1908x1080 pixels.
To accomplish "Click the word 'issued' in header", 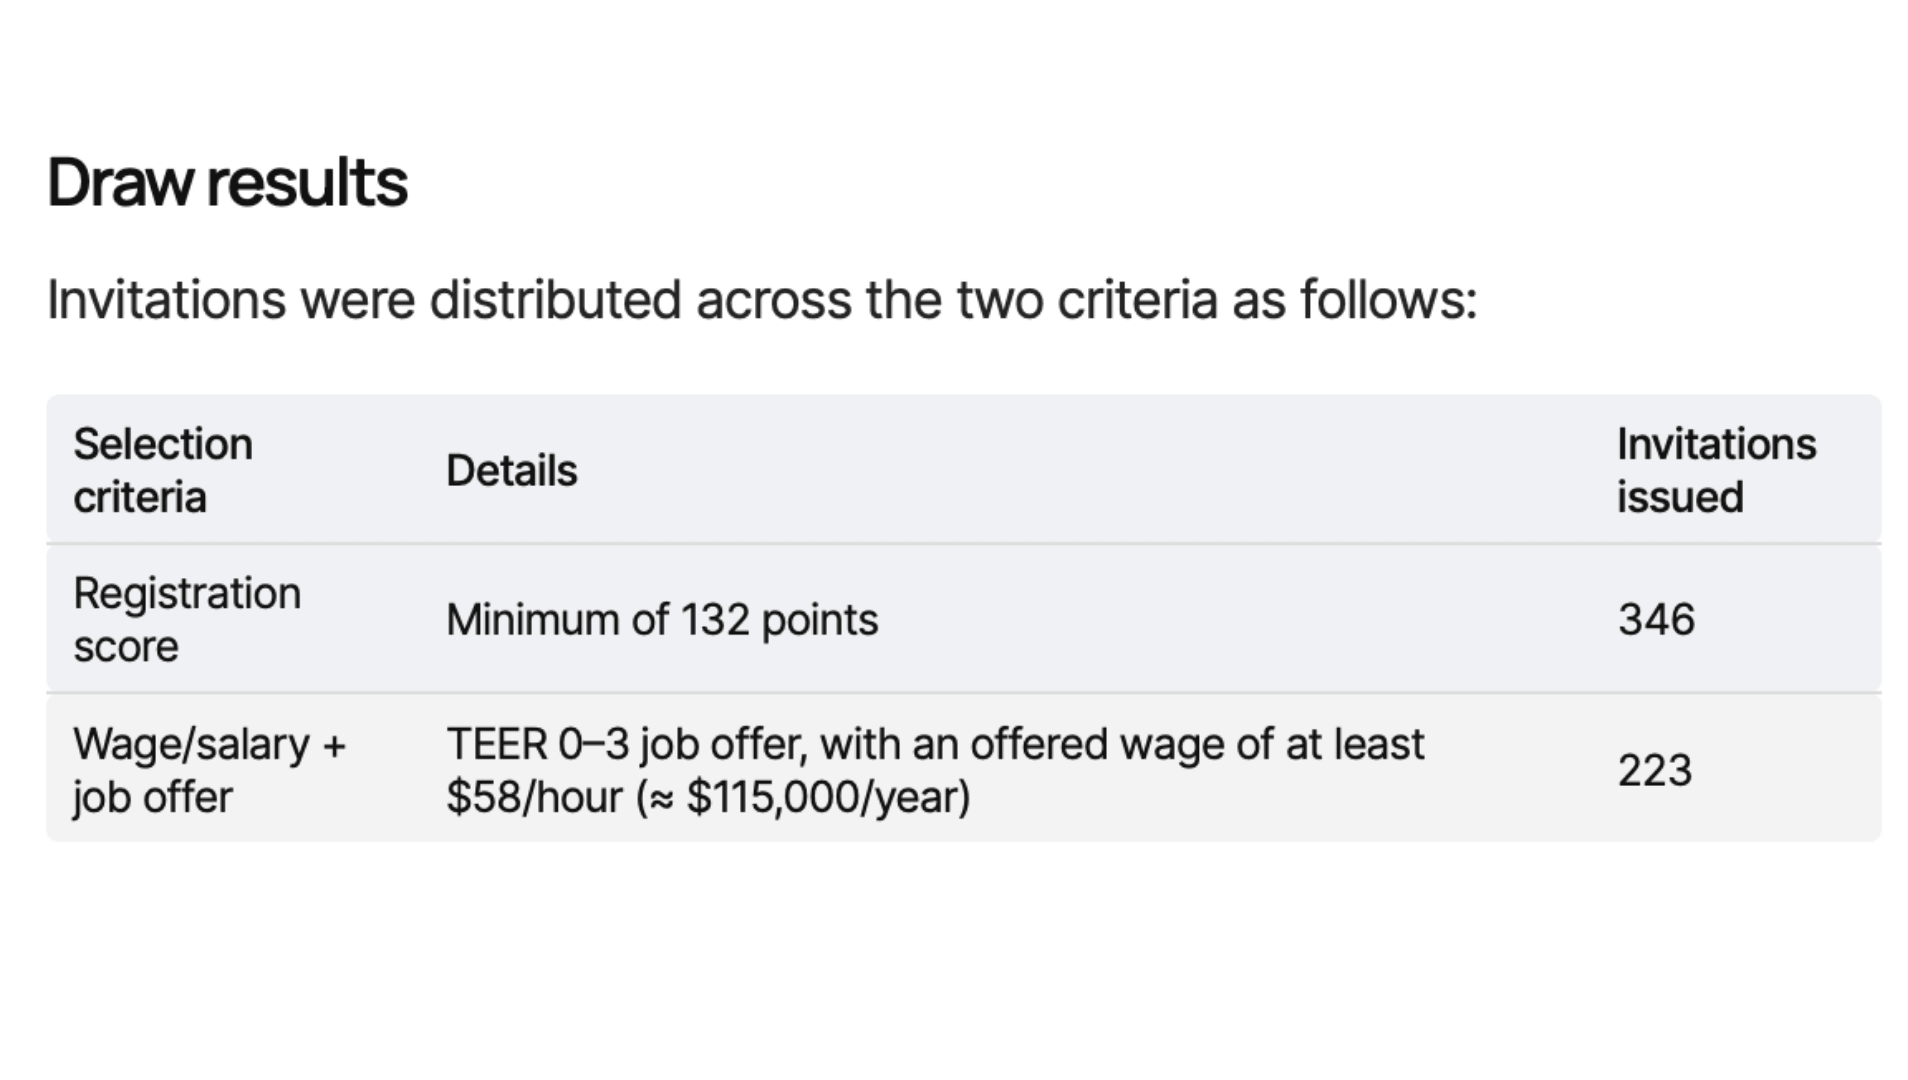I will coord(1680,497).
